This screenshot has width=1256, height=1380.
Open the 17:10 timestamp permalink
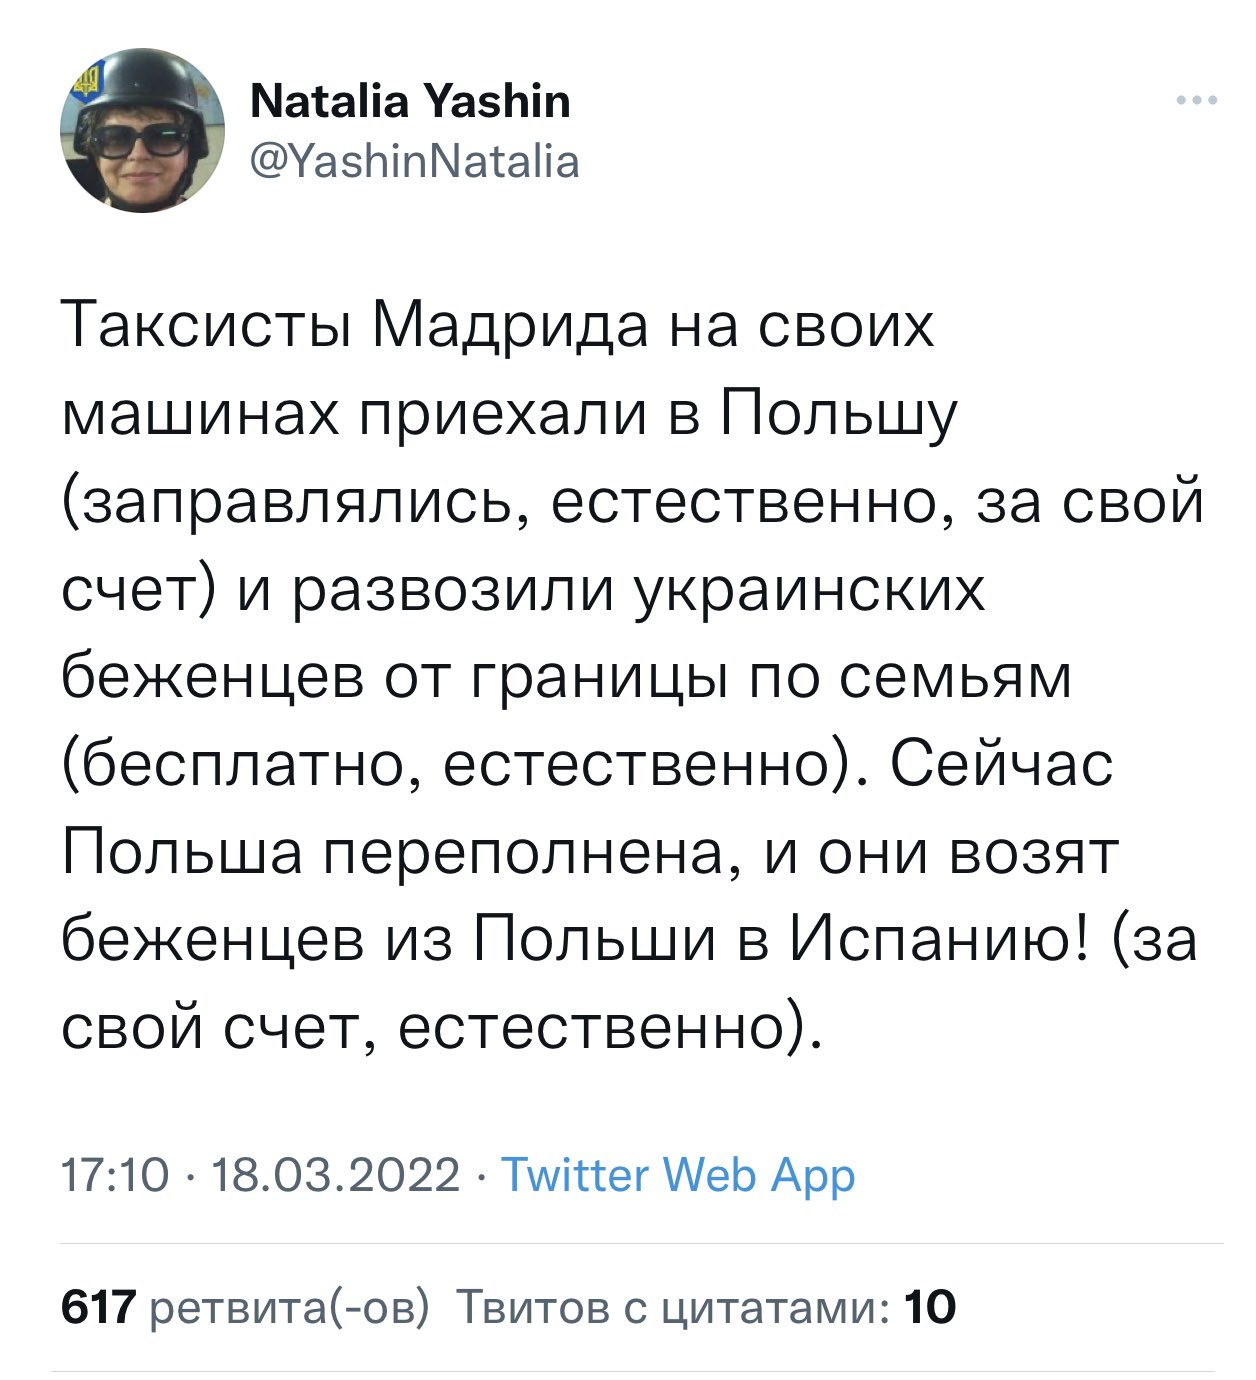pos(115,1175)
